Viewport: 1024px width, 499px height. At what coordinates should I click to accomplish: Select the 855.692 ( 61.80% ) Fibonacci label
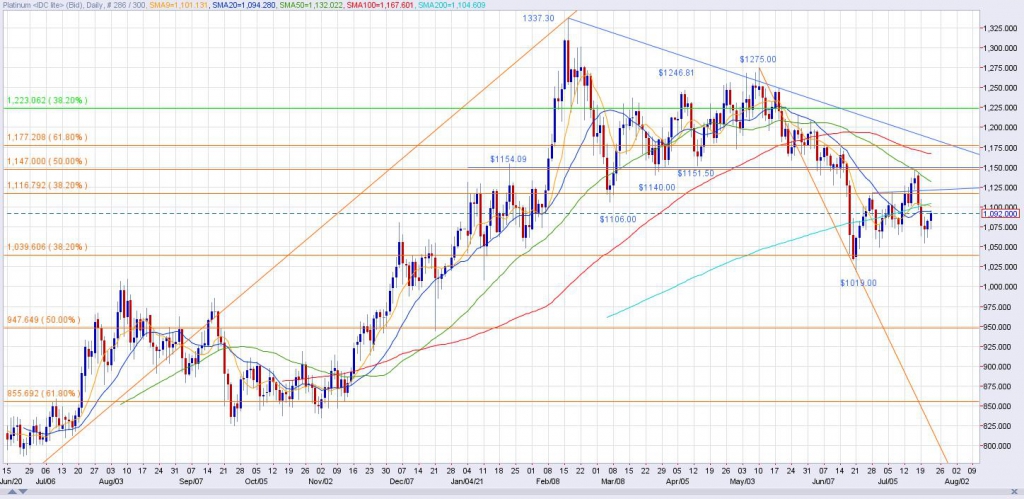click(44, 394)
